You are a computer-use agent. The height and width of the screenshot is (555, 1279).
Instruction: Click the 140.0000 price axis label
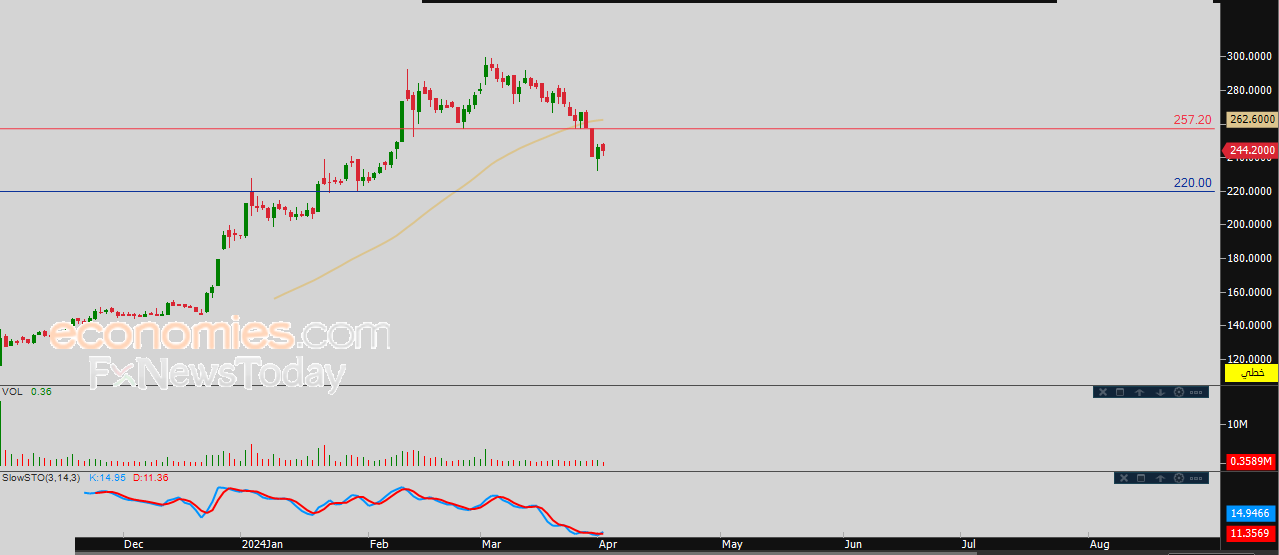coord(1250,326)
